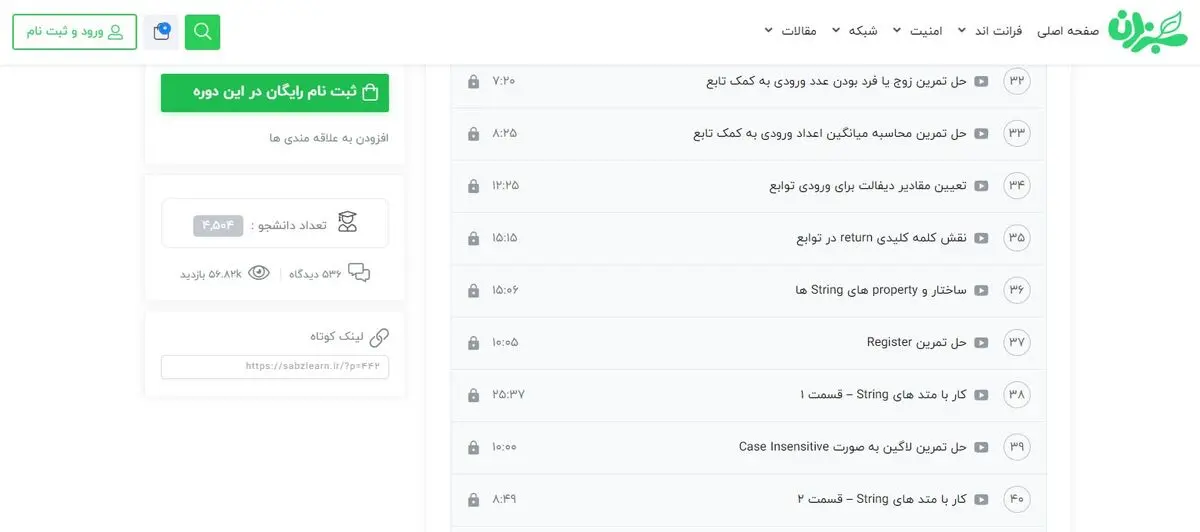1200x532 pixels.
Task: Click the Sabzlearn green logo
Action: coord(1147,32)
